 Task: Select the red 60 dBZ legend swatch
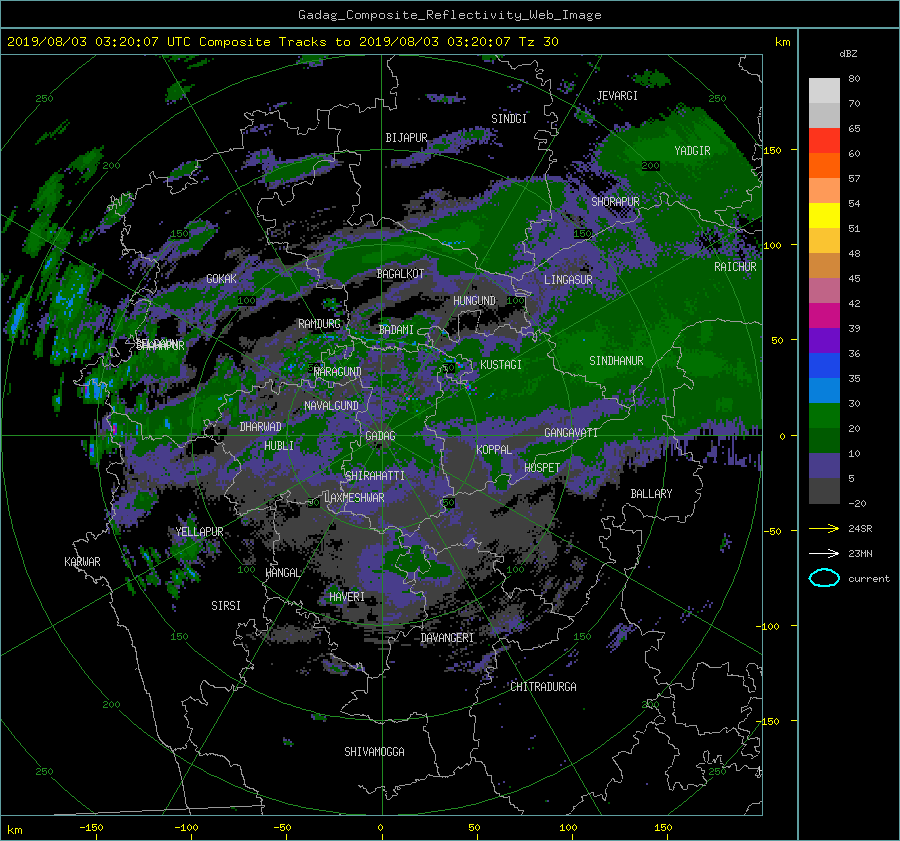[824, 141]
